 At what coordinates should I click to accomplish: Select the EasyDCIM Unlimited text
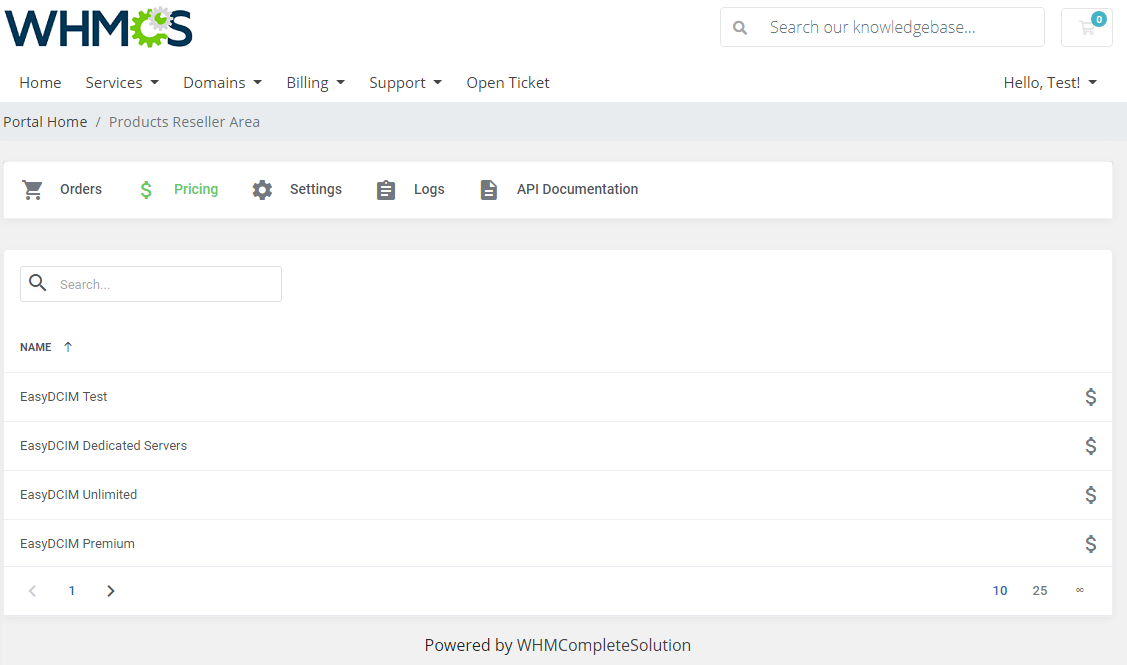78,495
